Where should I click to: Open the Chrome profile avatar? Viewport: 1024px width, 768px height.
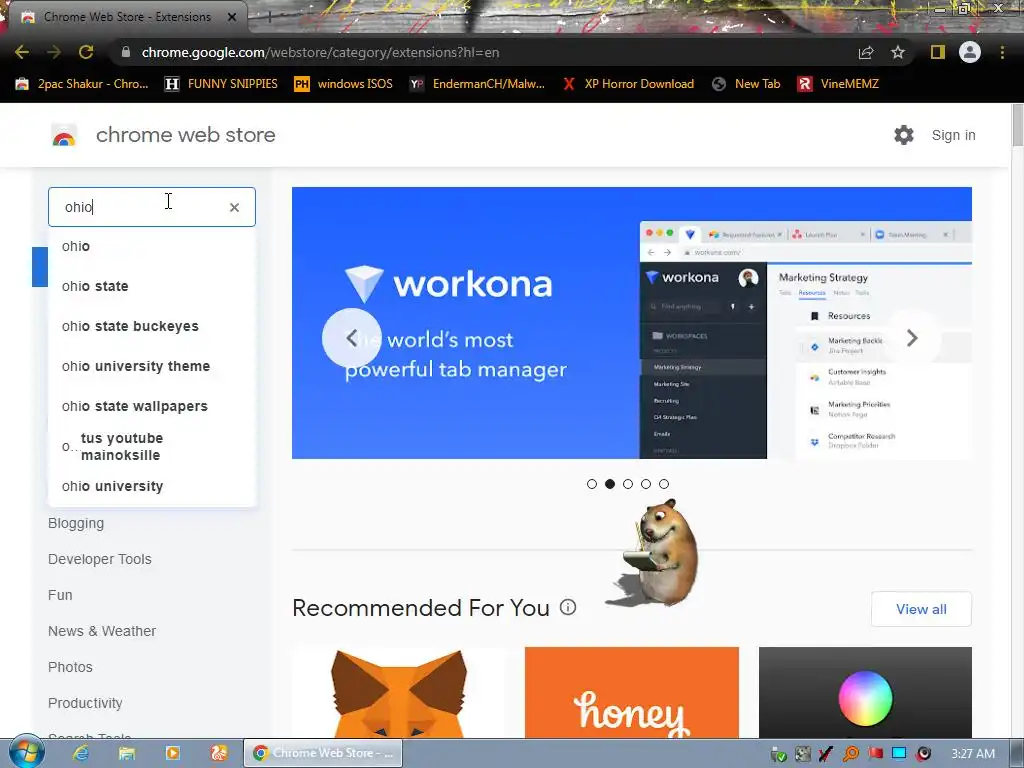tap(970, 52)
